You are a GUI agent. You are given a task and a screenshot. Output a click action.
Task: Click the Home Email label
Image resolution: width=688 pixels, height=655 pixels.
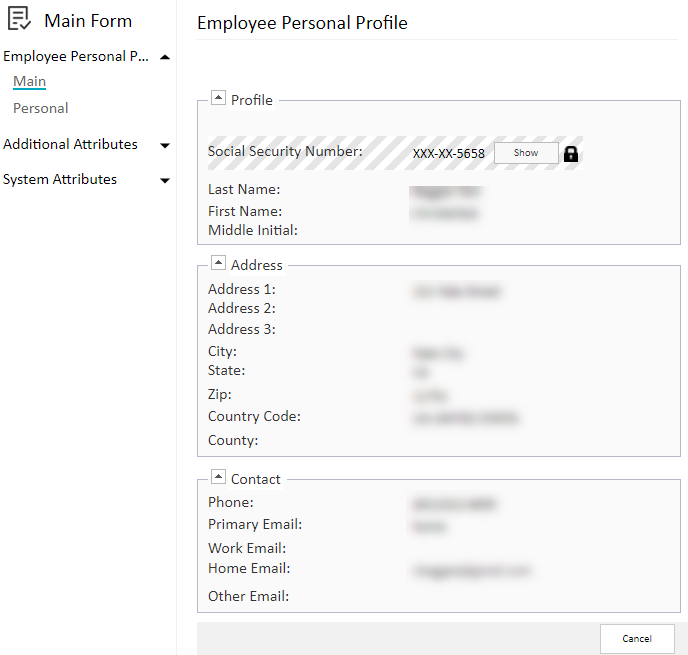click(x=249, y=568)
